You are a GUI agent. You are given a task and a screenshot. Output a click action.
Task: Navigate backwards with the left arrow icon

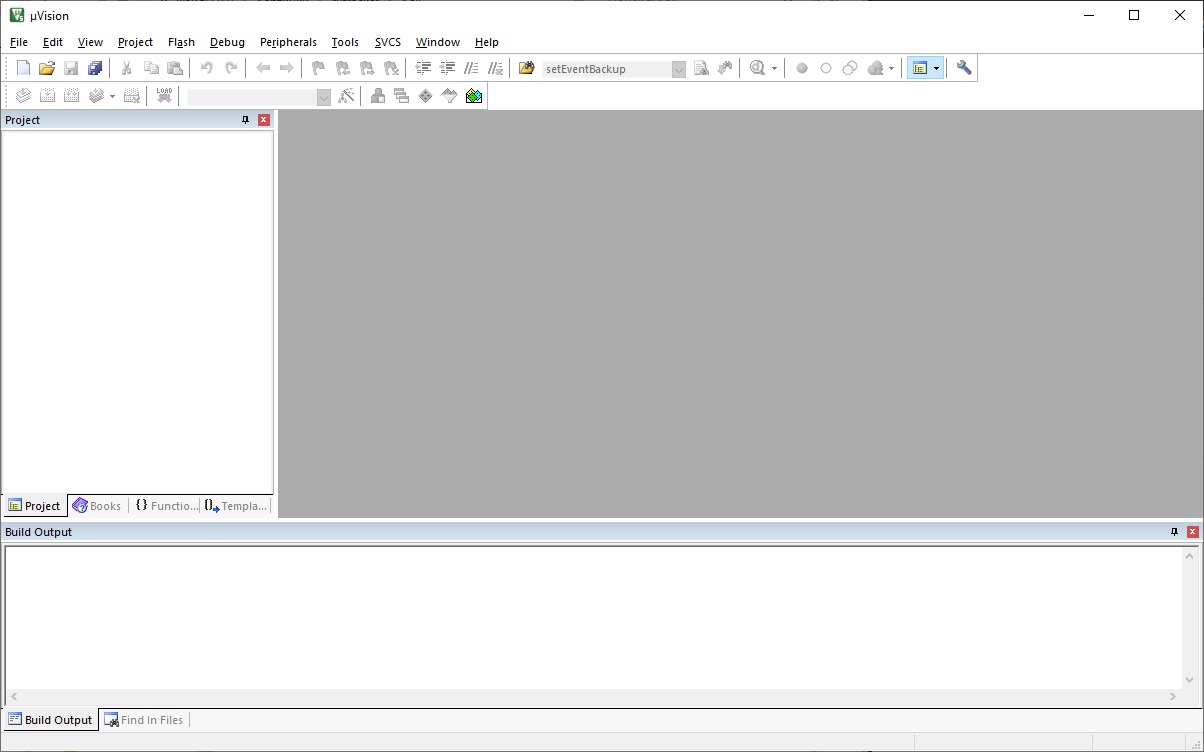click(x=263, y=68)
